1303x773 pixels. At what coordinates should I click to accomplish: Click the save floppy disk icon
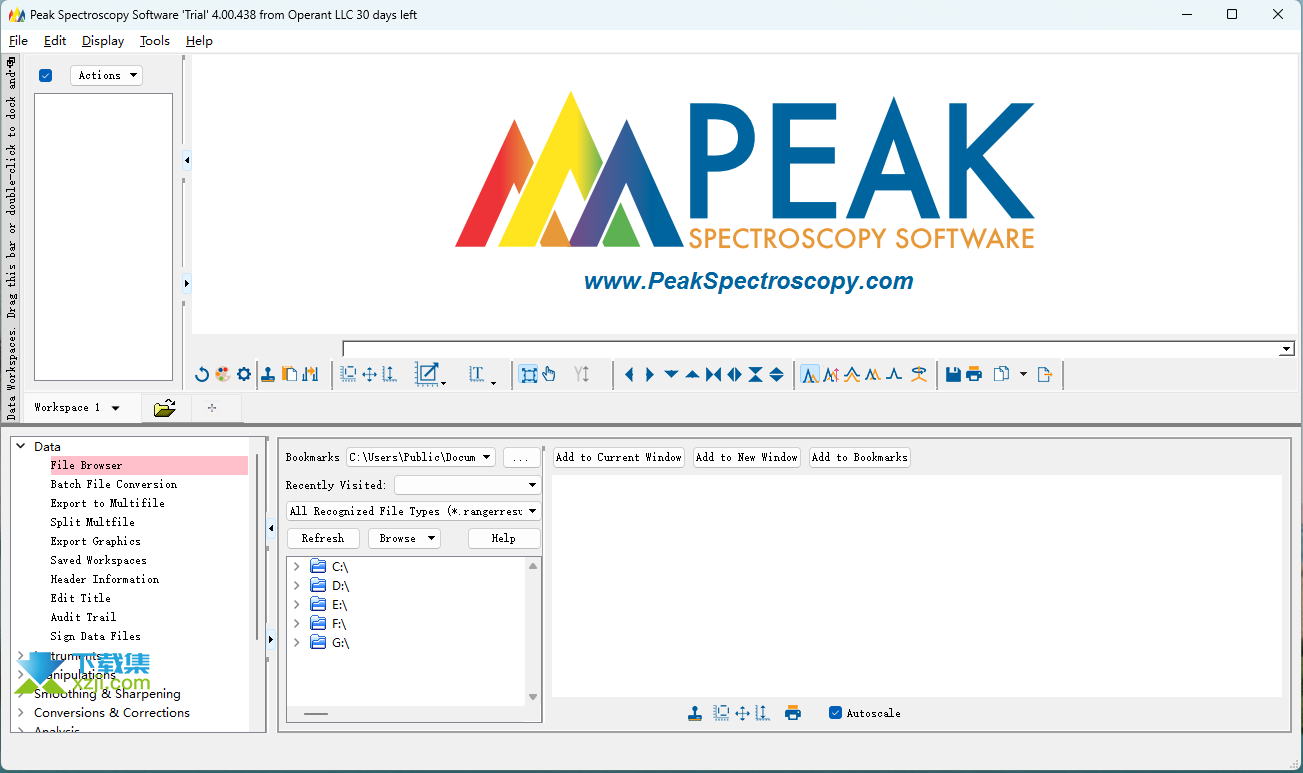coord(953,374)
